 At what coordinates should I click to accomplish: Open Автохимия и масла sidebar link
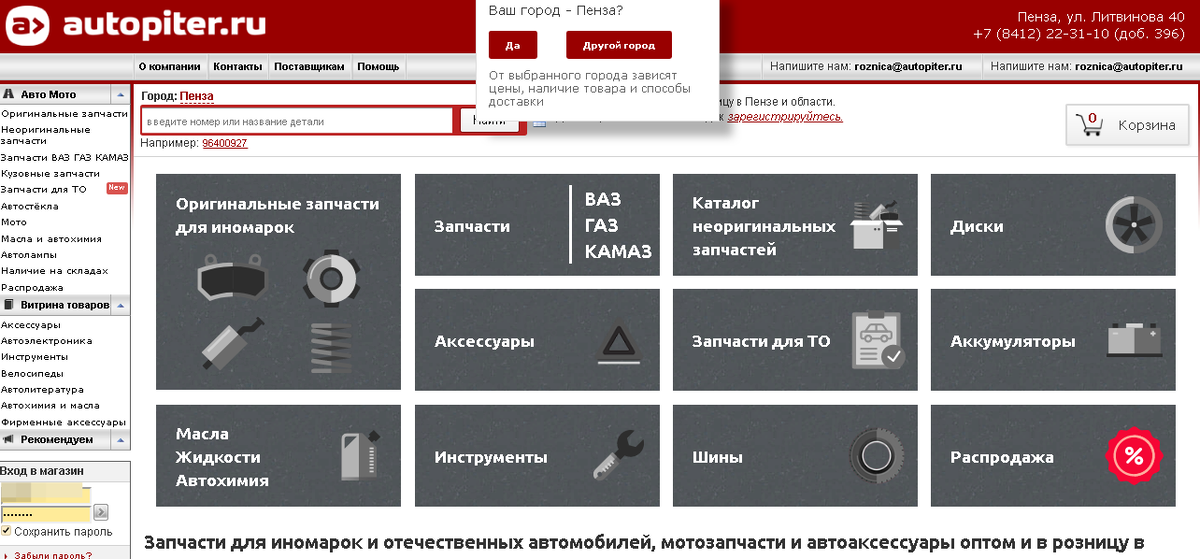[50, 405]
